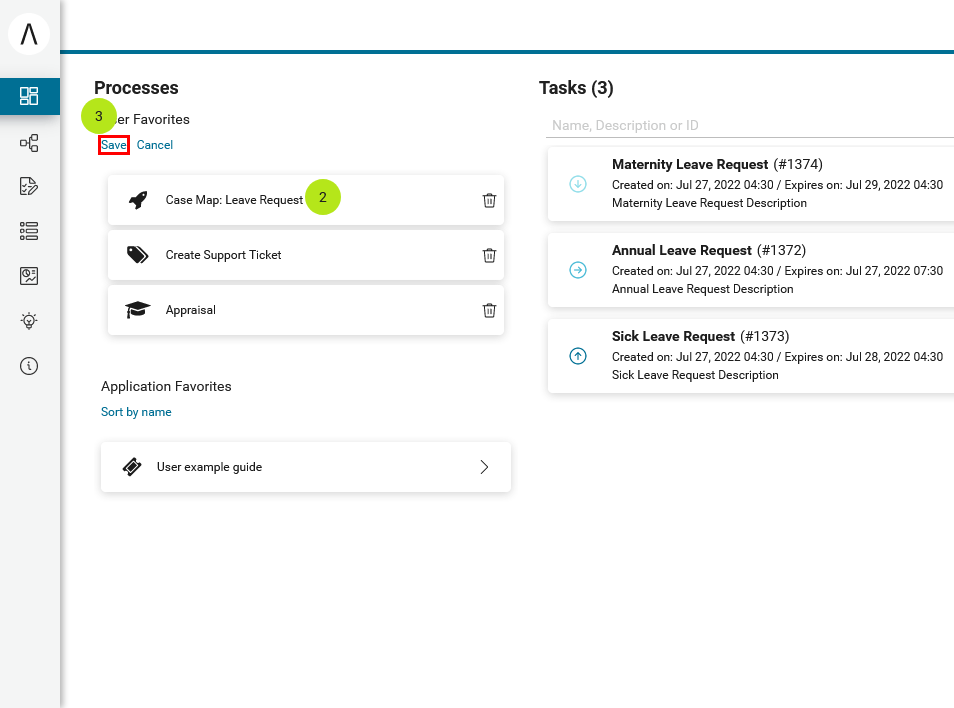Delete the Appraisal favorite

click(489, 310)
